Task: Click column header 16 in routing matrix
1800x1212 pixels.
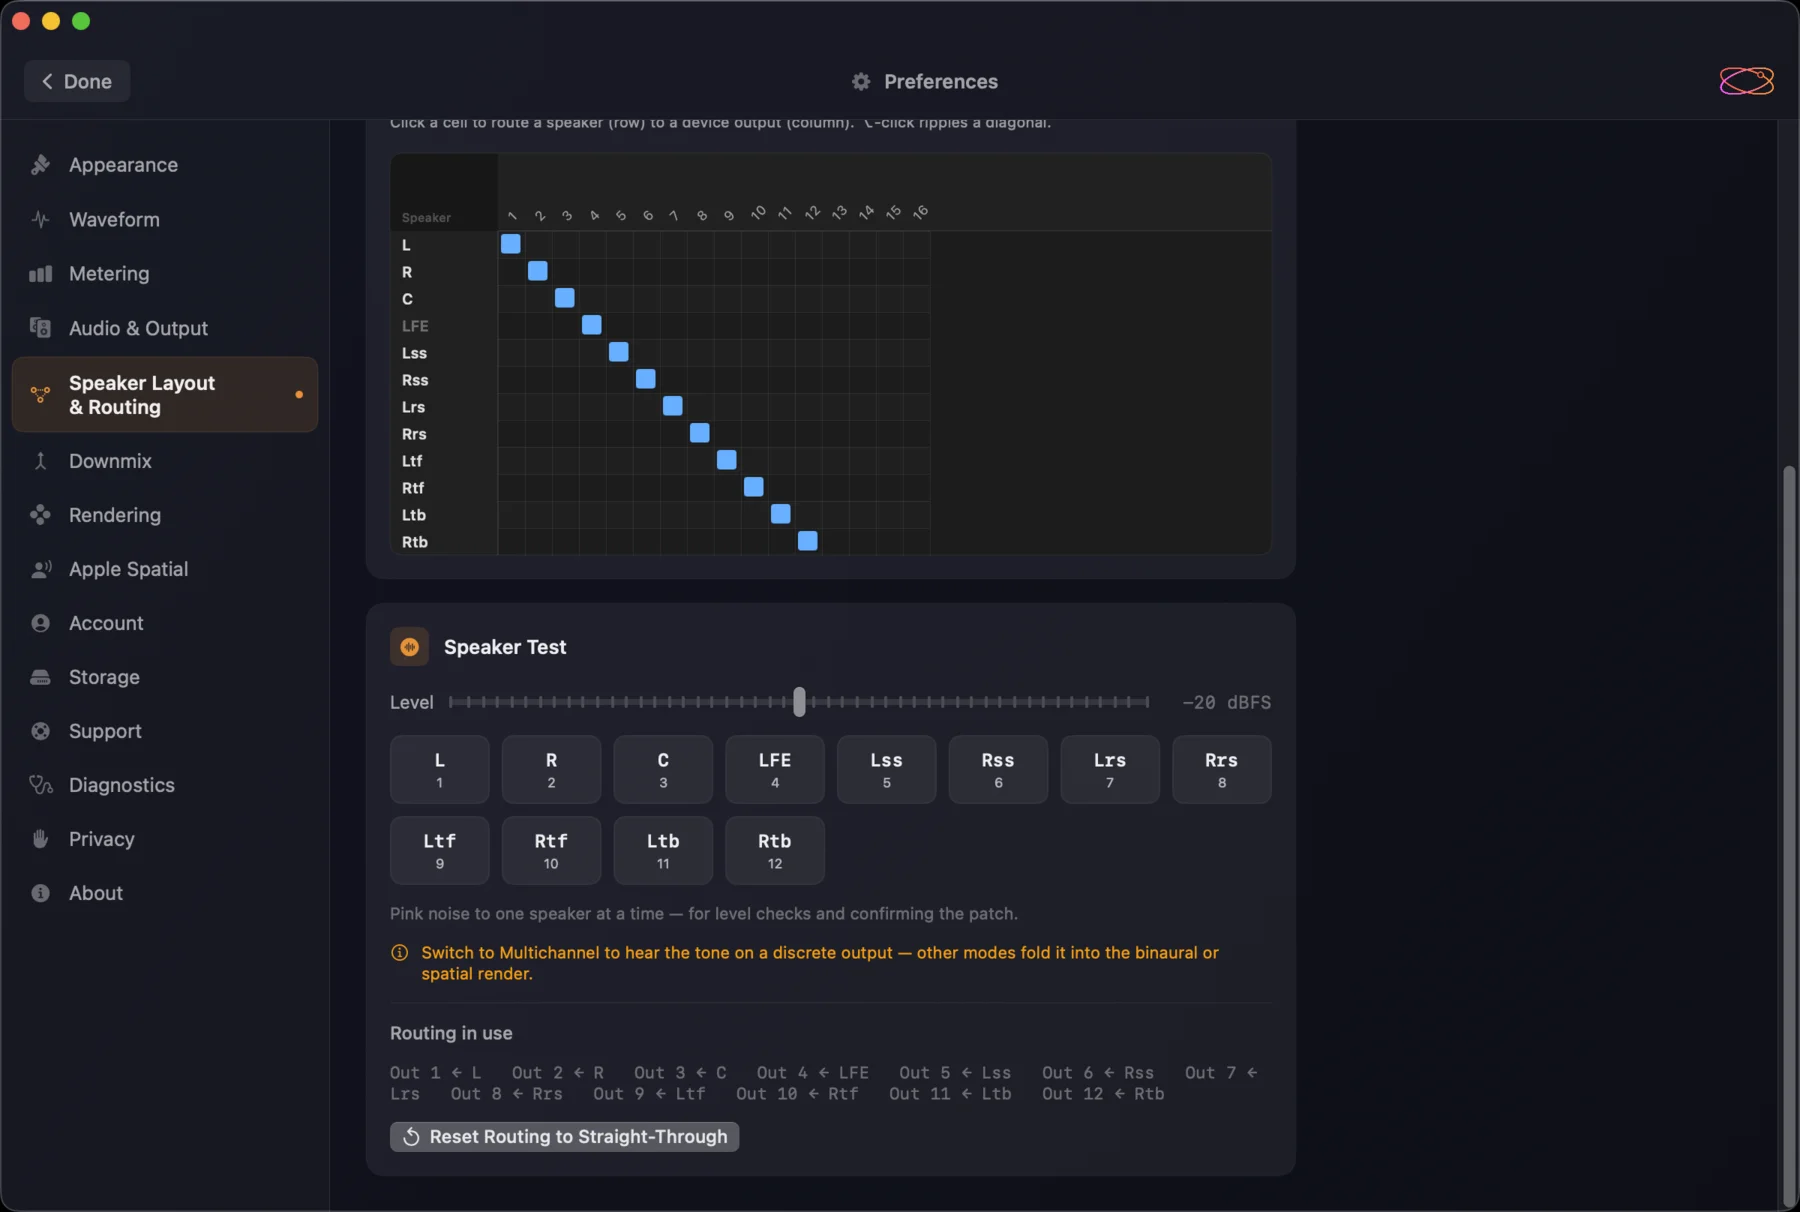Action: [x=920, y=212]
